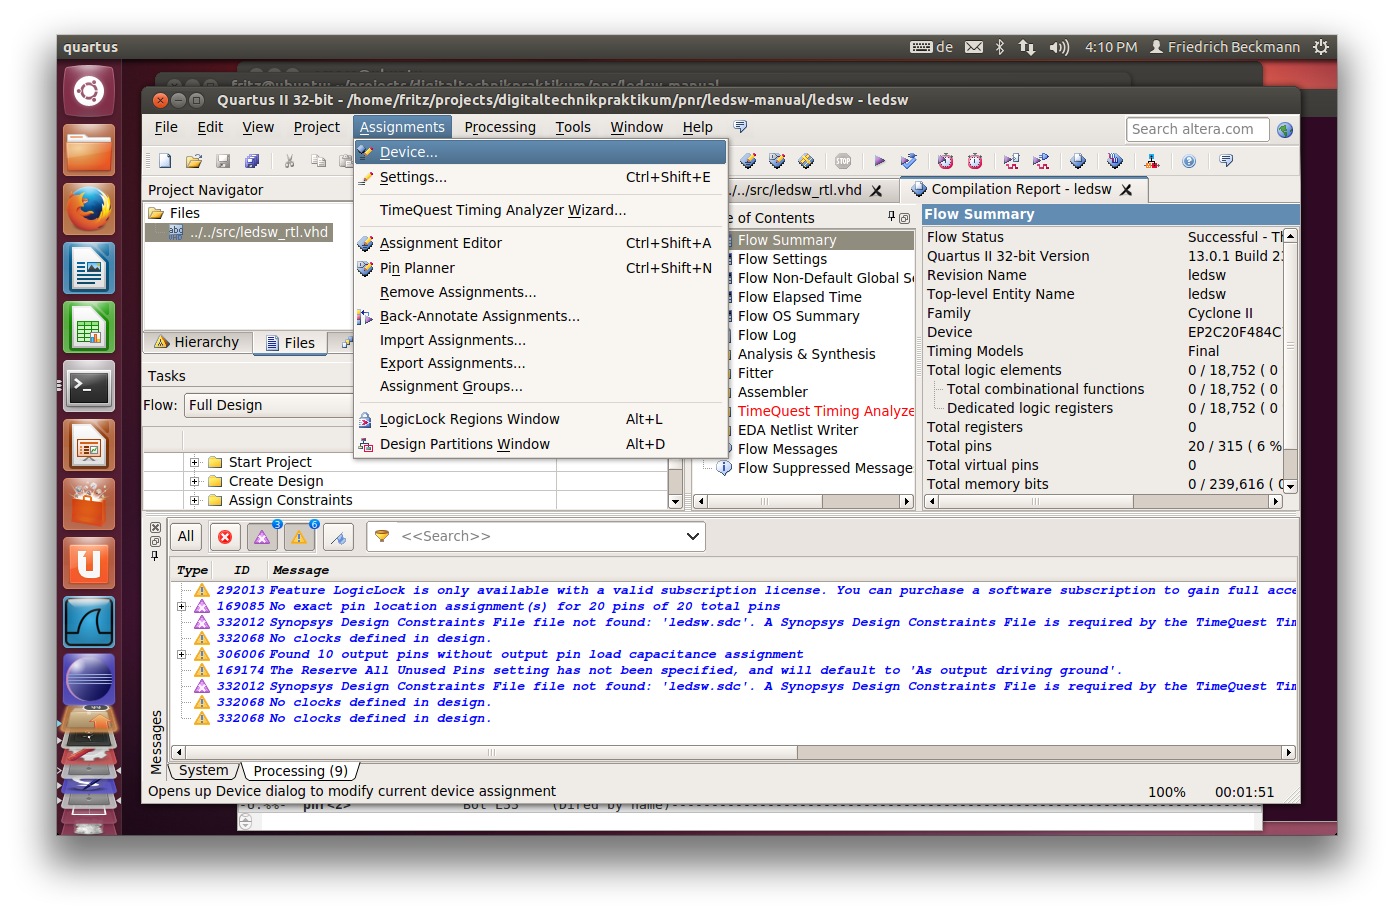Click the Start Compilation play icon
Viewport: 1394px width, 914px height.
[x=879, y=161]
